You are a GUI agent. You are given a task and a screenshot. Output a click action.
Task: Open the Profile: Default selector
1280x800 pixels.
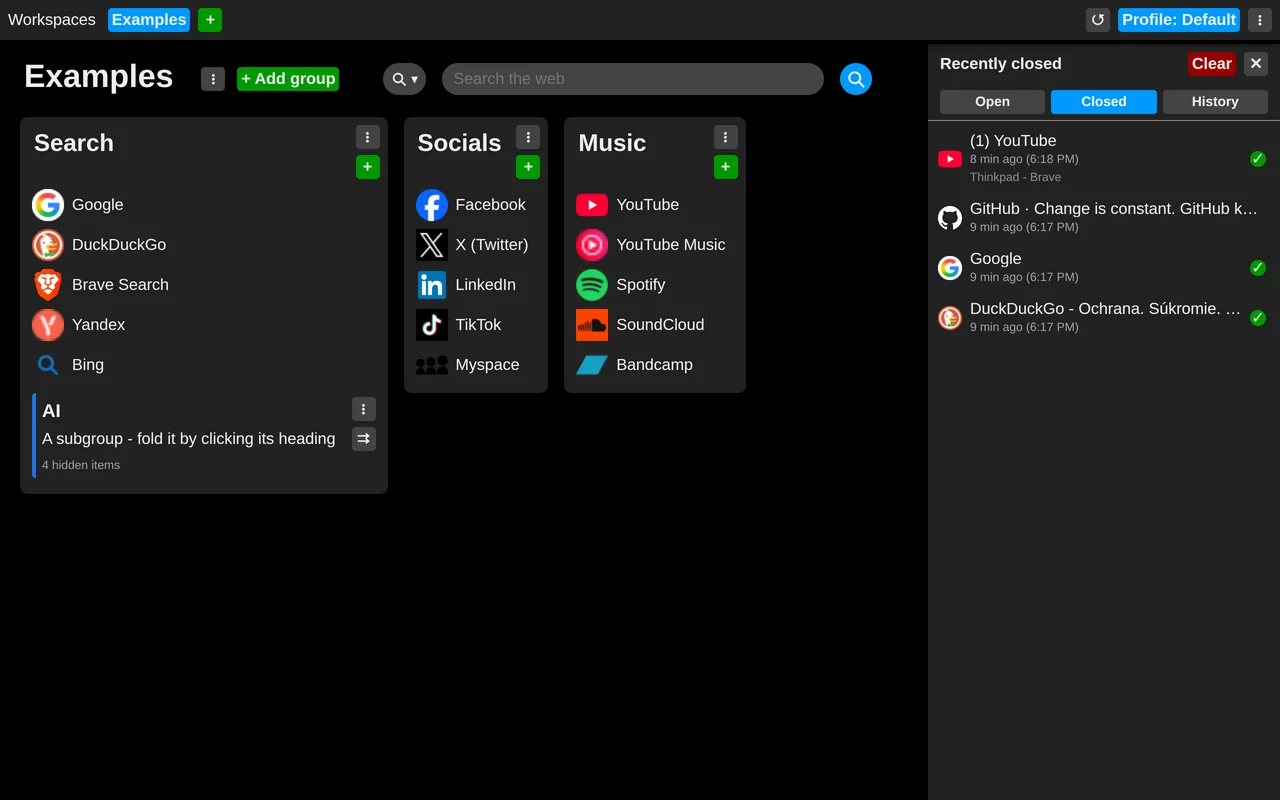[x=1179, y=20]
